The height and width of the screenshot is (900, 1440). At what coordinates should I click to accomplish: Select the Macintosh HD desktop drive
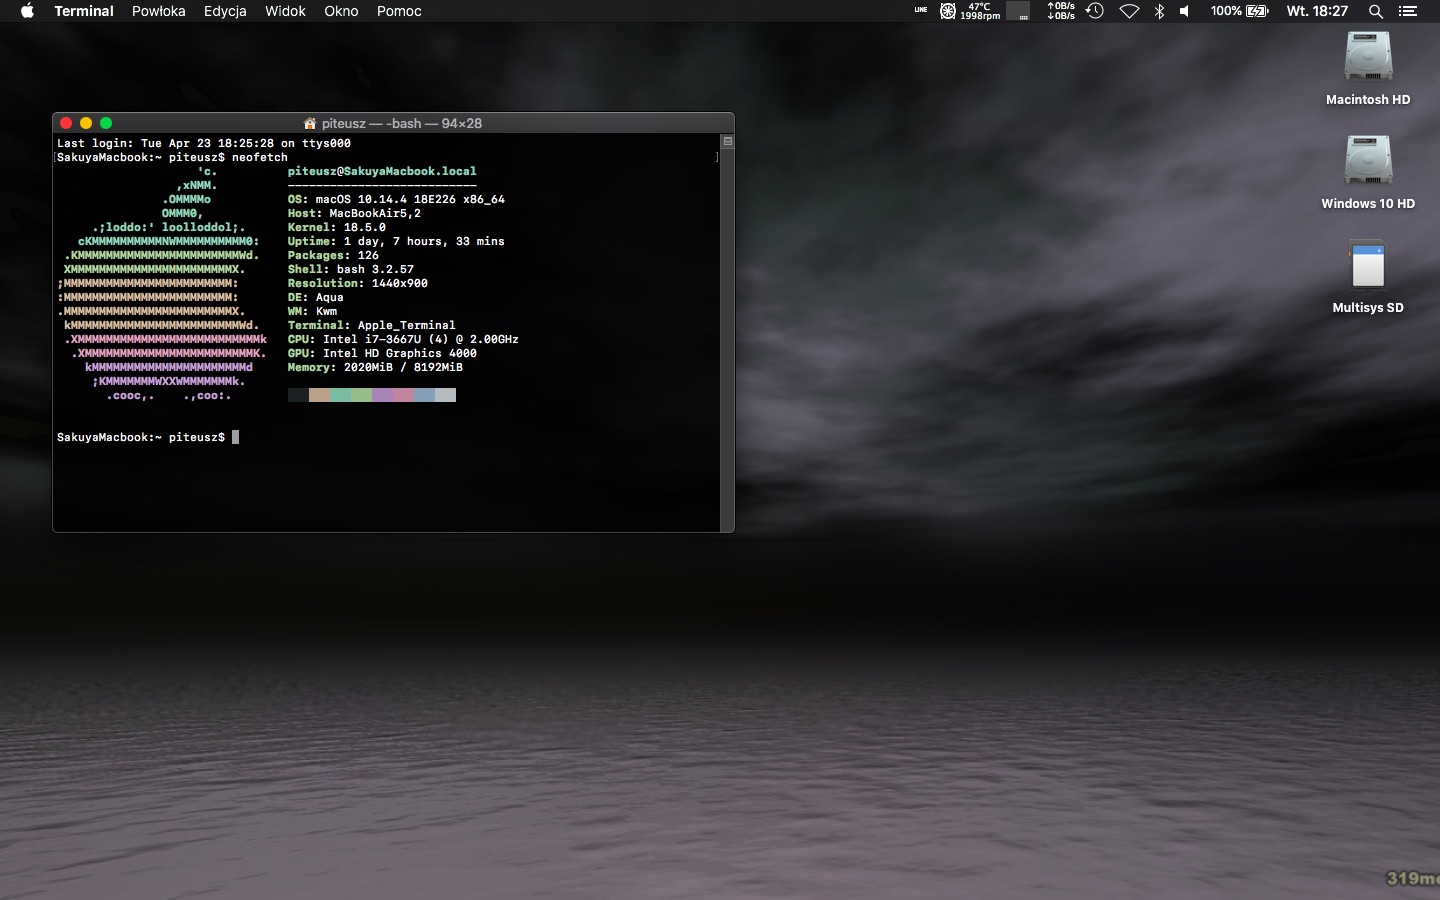(1368, 69)
